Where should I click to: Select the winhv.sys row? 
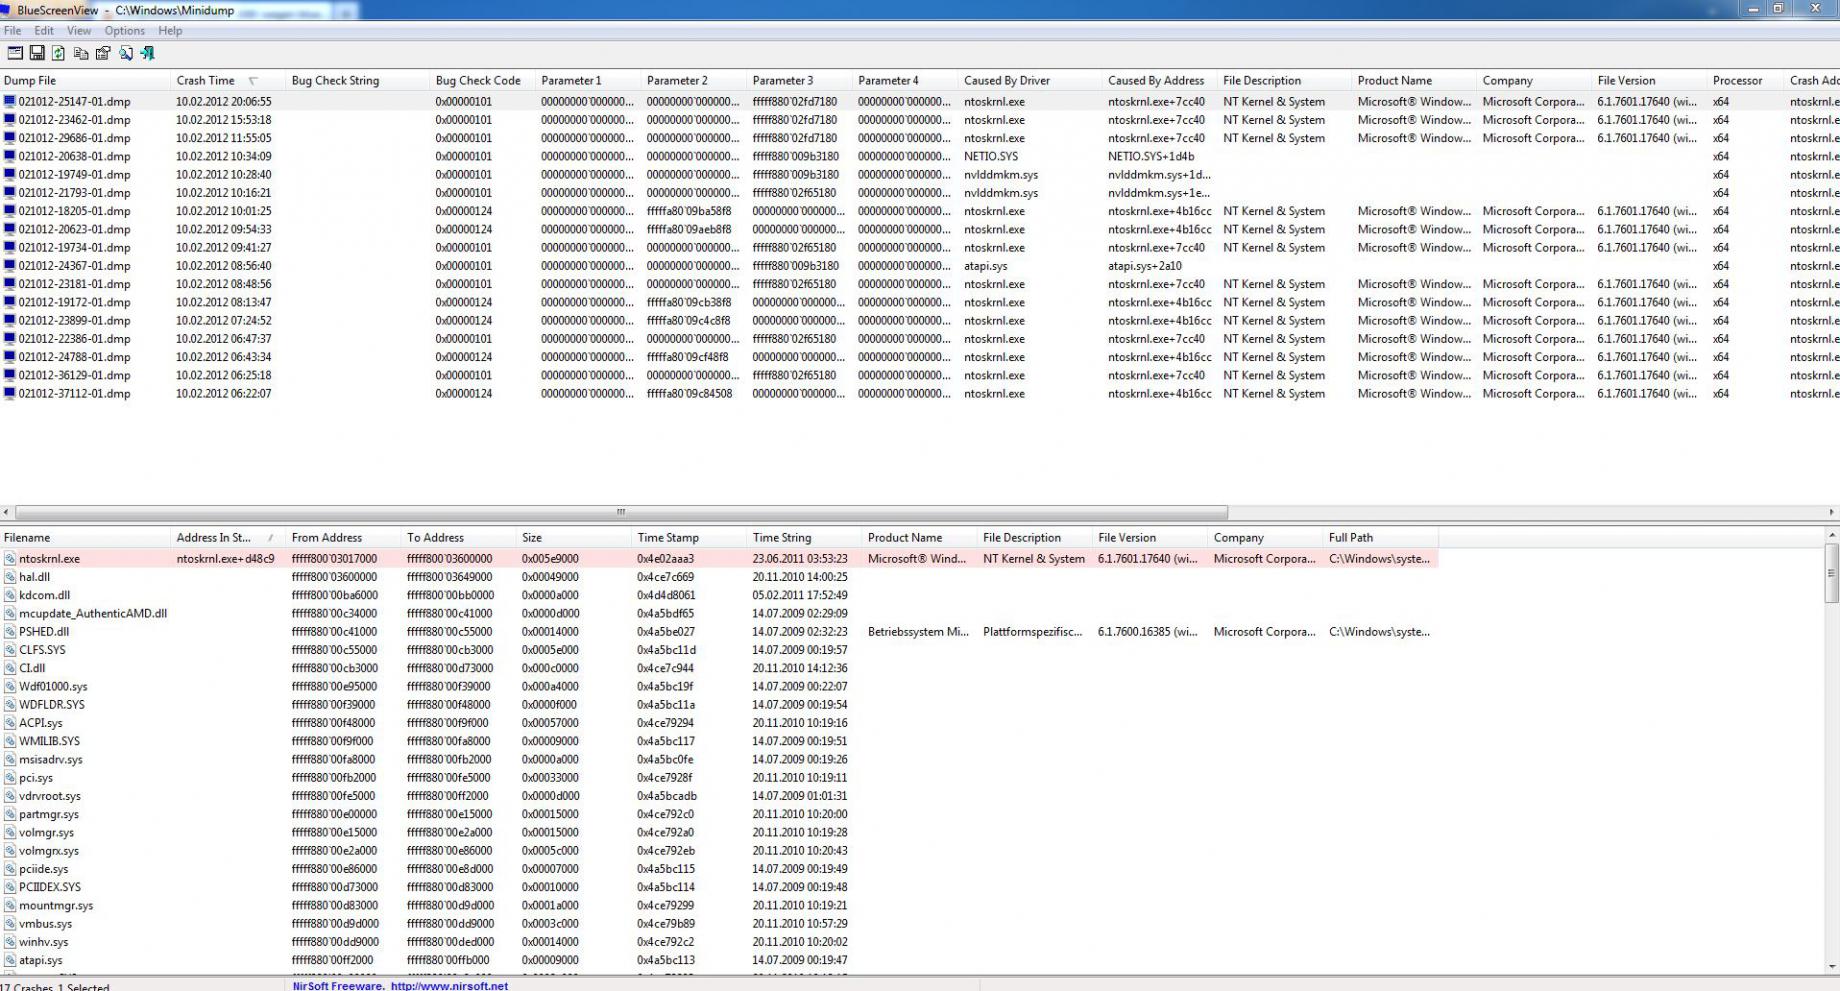point(719,942)
